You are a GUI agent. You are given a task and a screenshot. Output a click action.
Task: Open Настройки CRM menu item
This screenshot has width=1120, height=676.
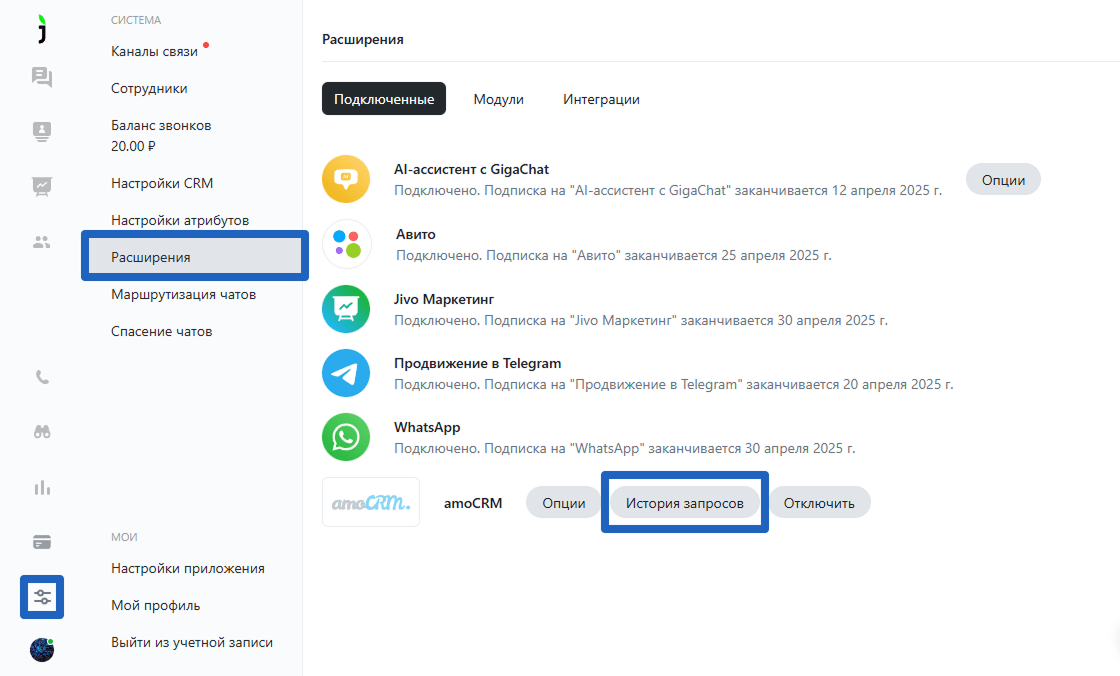(x=162, y=183)
